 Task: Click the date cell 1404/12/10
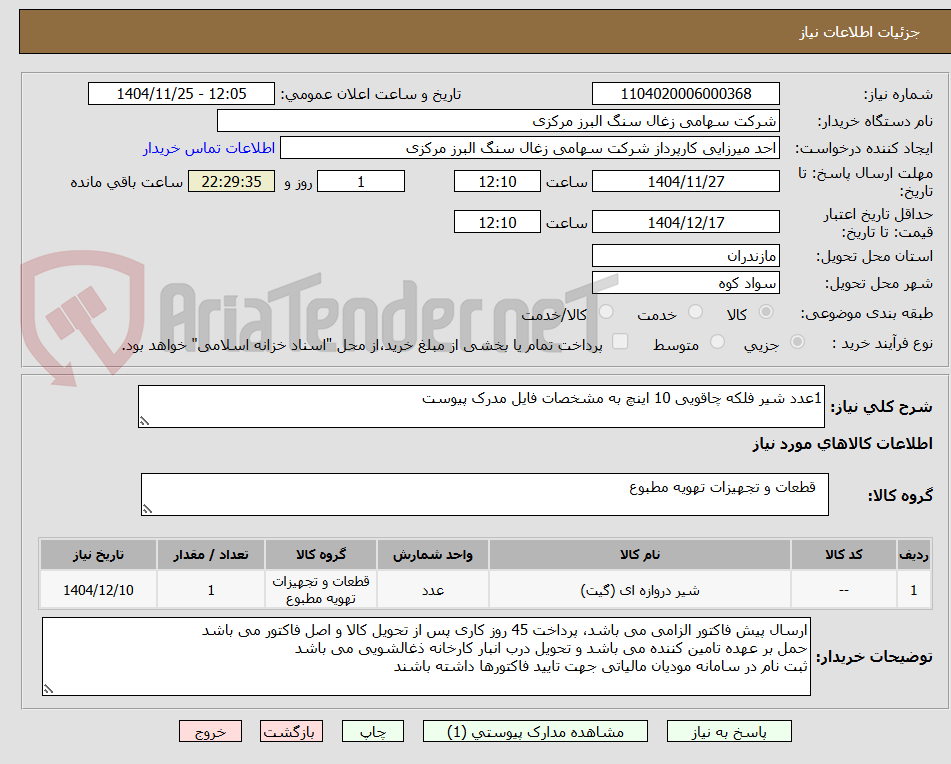(x=98, y=590)
